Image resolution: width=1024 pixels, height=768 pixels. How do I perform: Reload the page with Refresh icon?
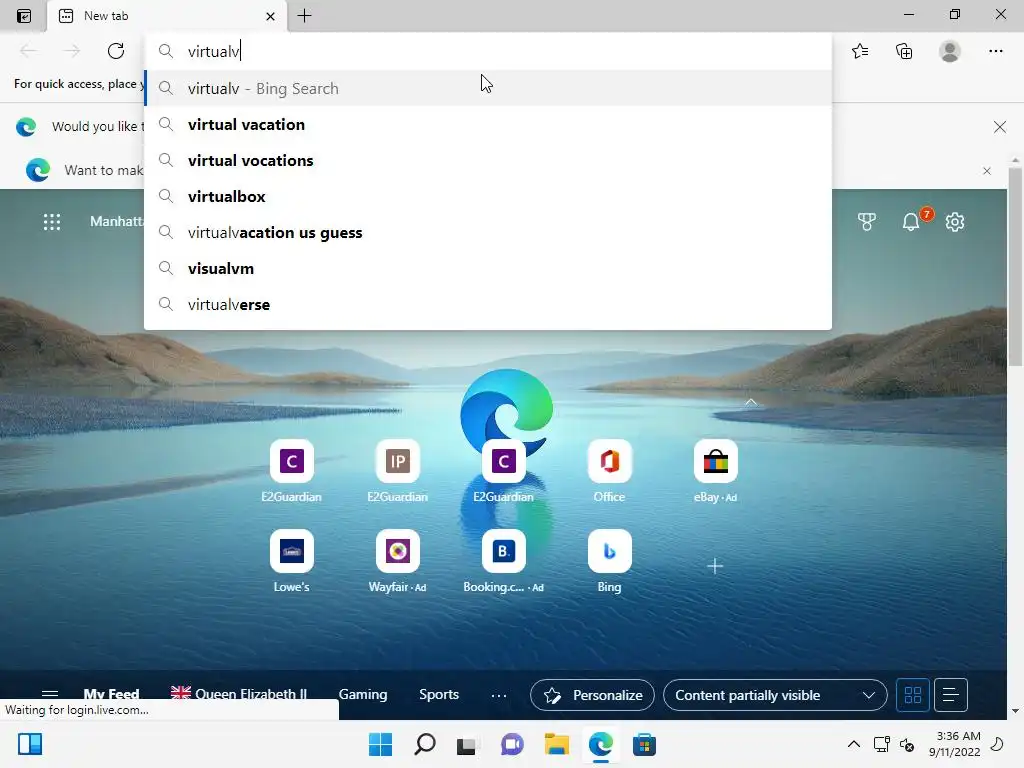tap(116, 51)
